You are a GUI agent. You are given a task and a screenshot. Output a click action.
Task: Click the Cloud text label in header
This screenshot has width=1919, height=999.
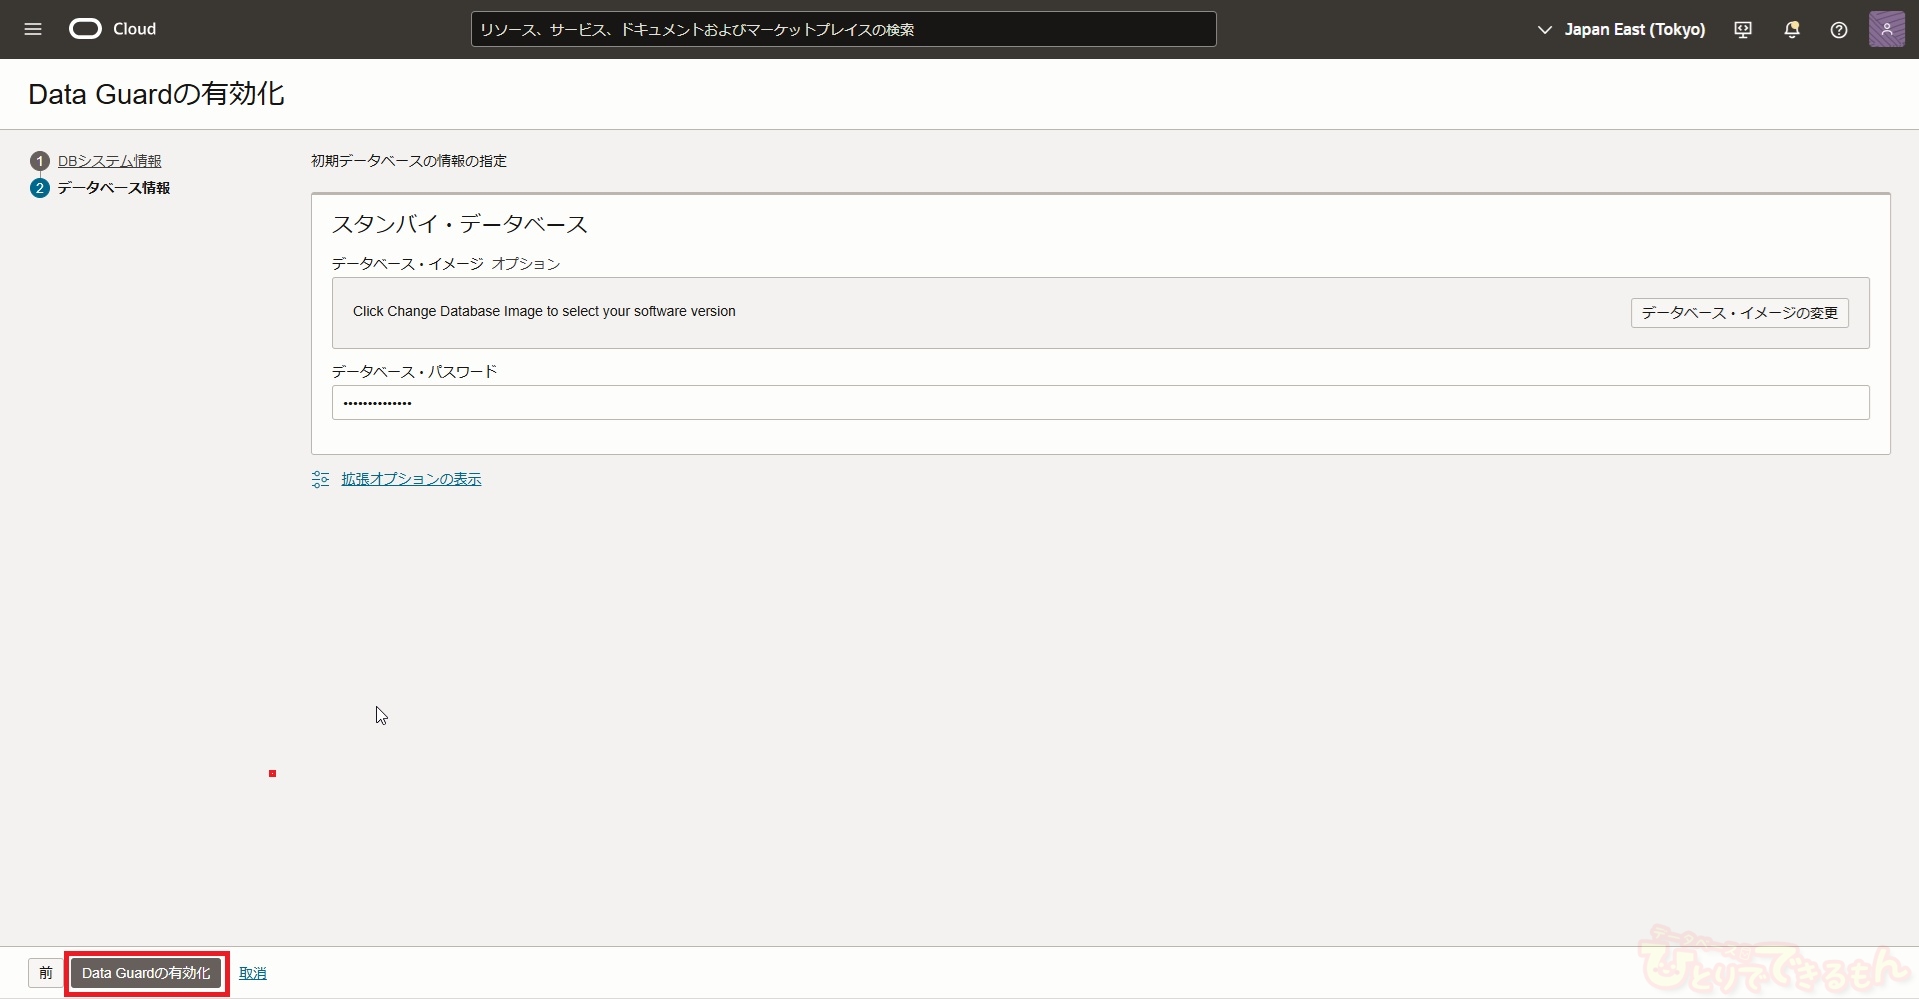click(x=134, y=29)
